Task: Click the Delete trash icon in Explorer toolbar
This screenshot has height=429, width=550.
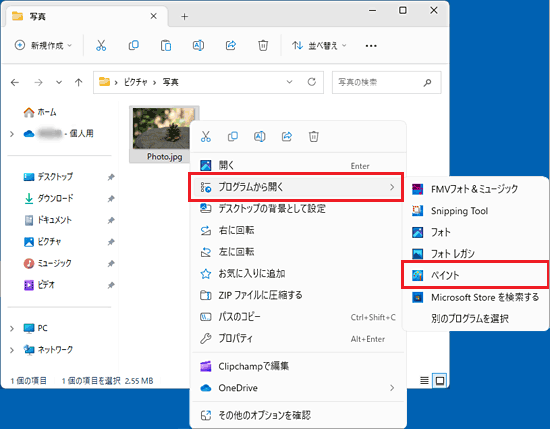Action: 263,46
